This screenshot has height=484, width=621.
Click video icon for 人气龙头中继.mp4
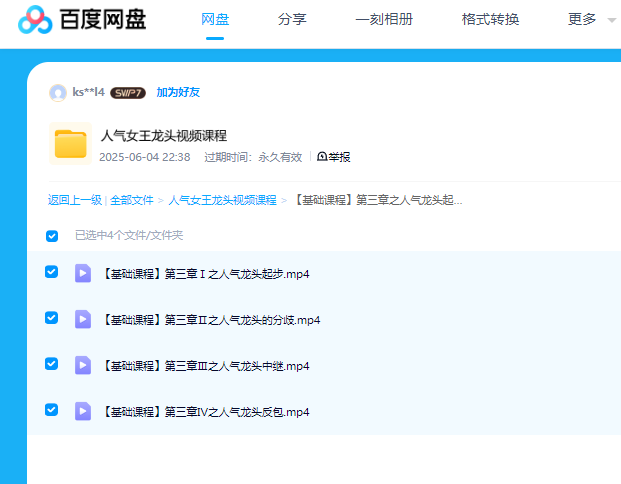[x=83, y=365]
